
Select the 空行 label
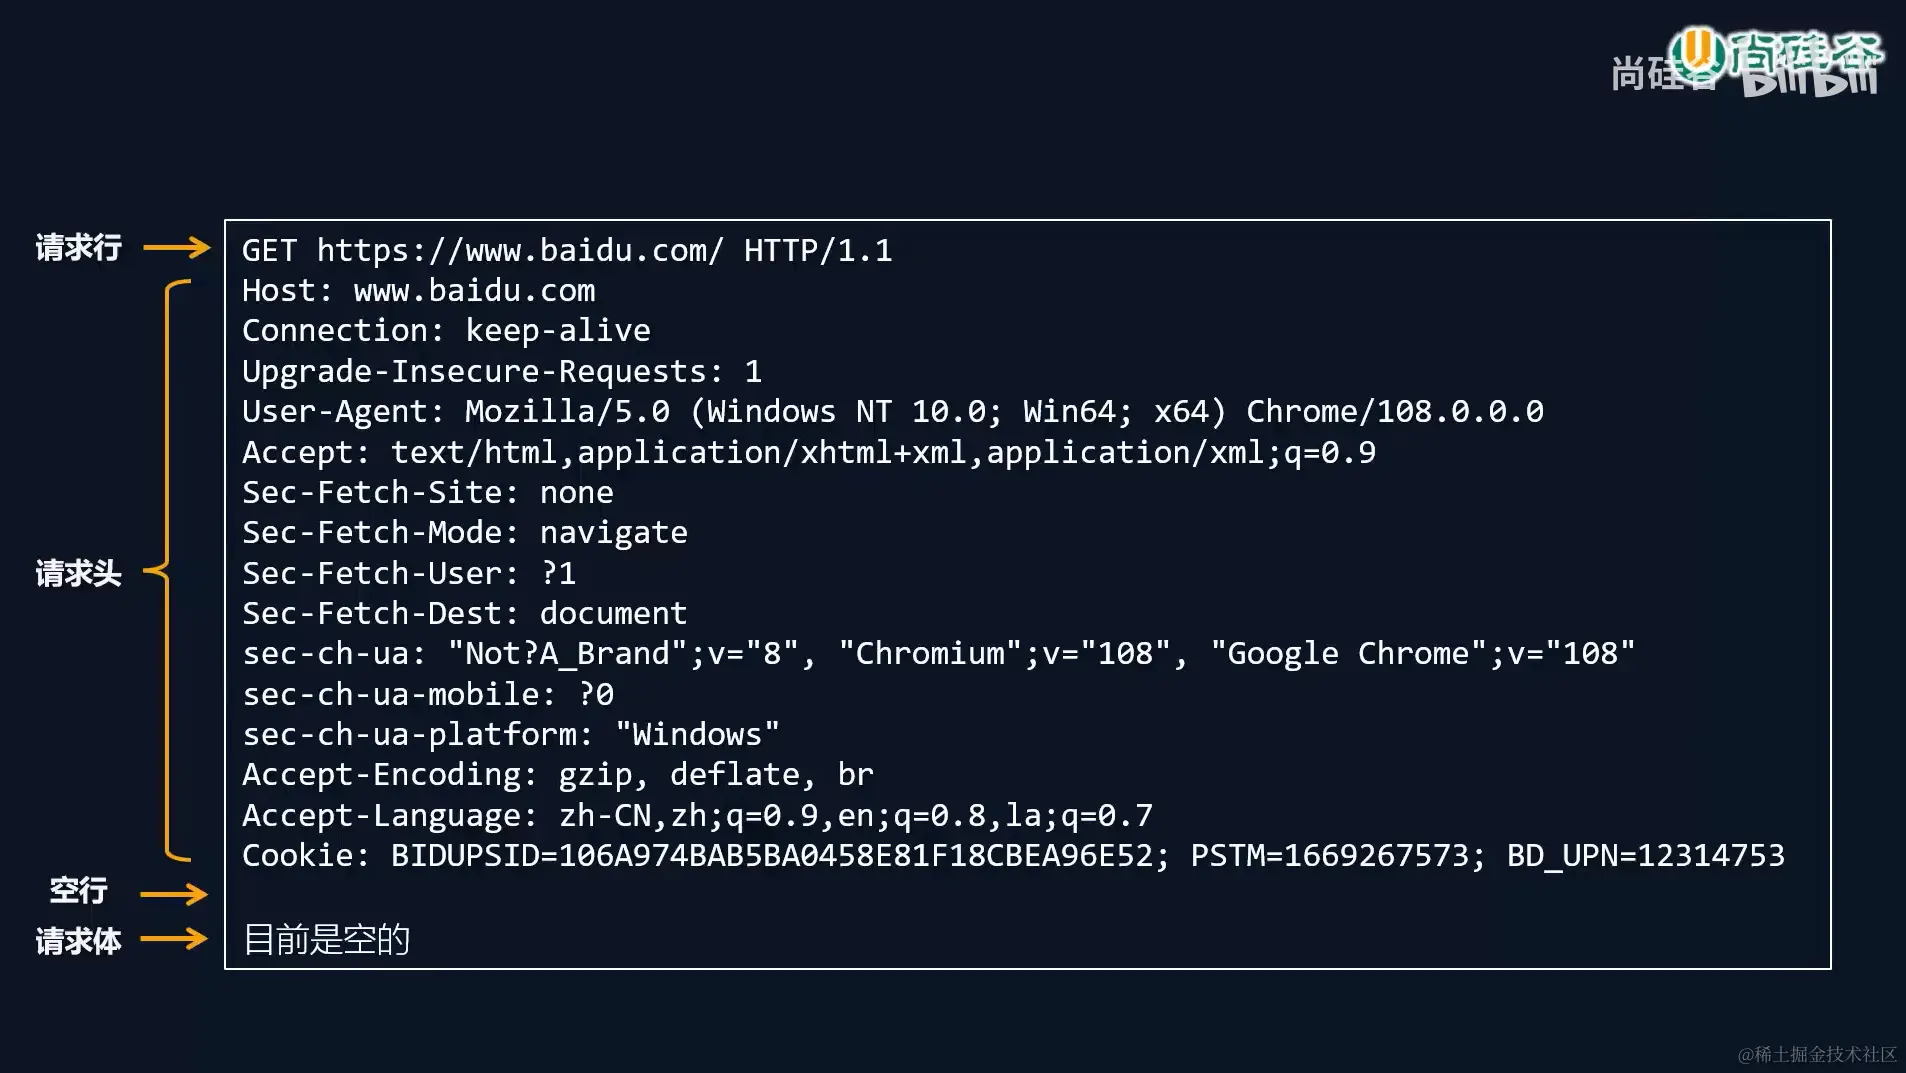(x=78, y=890)
